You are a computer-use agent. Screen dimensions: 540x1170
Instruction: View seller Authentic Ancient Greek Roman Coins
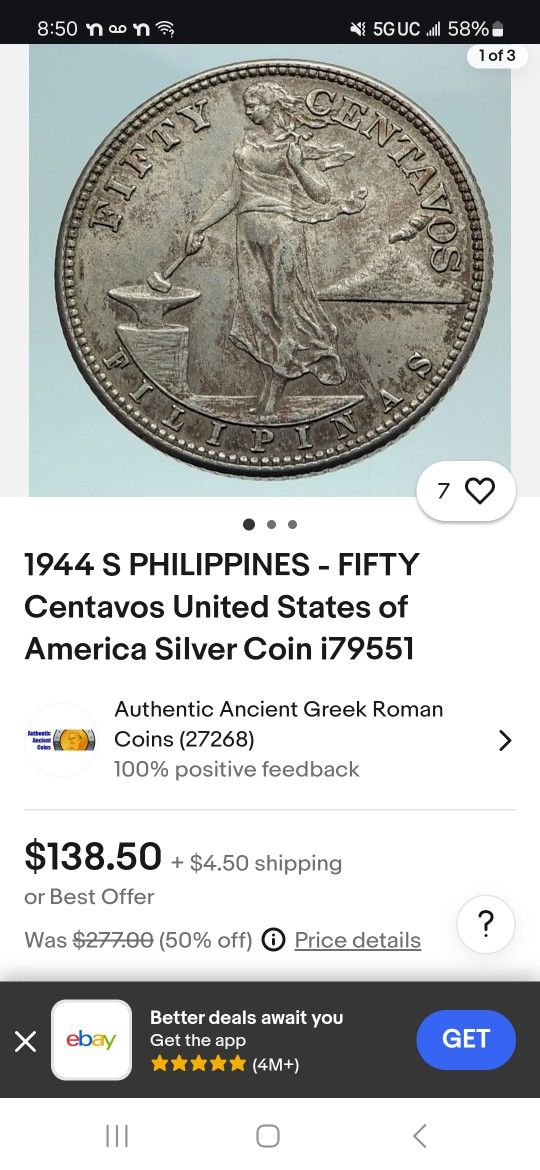click(x=278, y=724)
